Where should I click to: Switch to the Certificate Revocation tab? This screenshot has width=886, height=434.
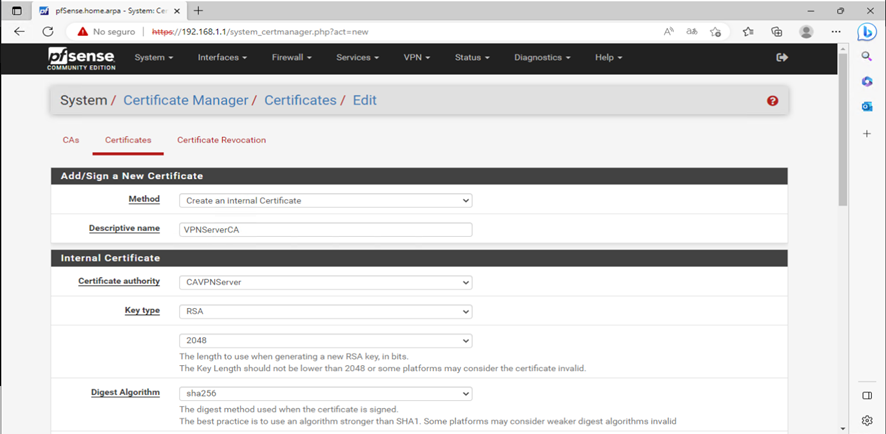(x=222, y=140)
